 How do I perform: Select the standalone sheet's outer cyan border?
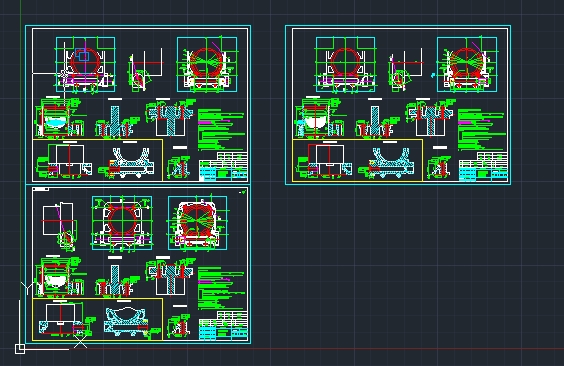click(398, 105)
